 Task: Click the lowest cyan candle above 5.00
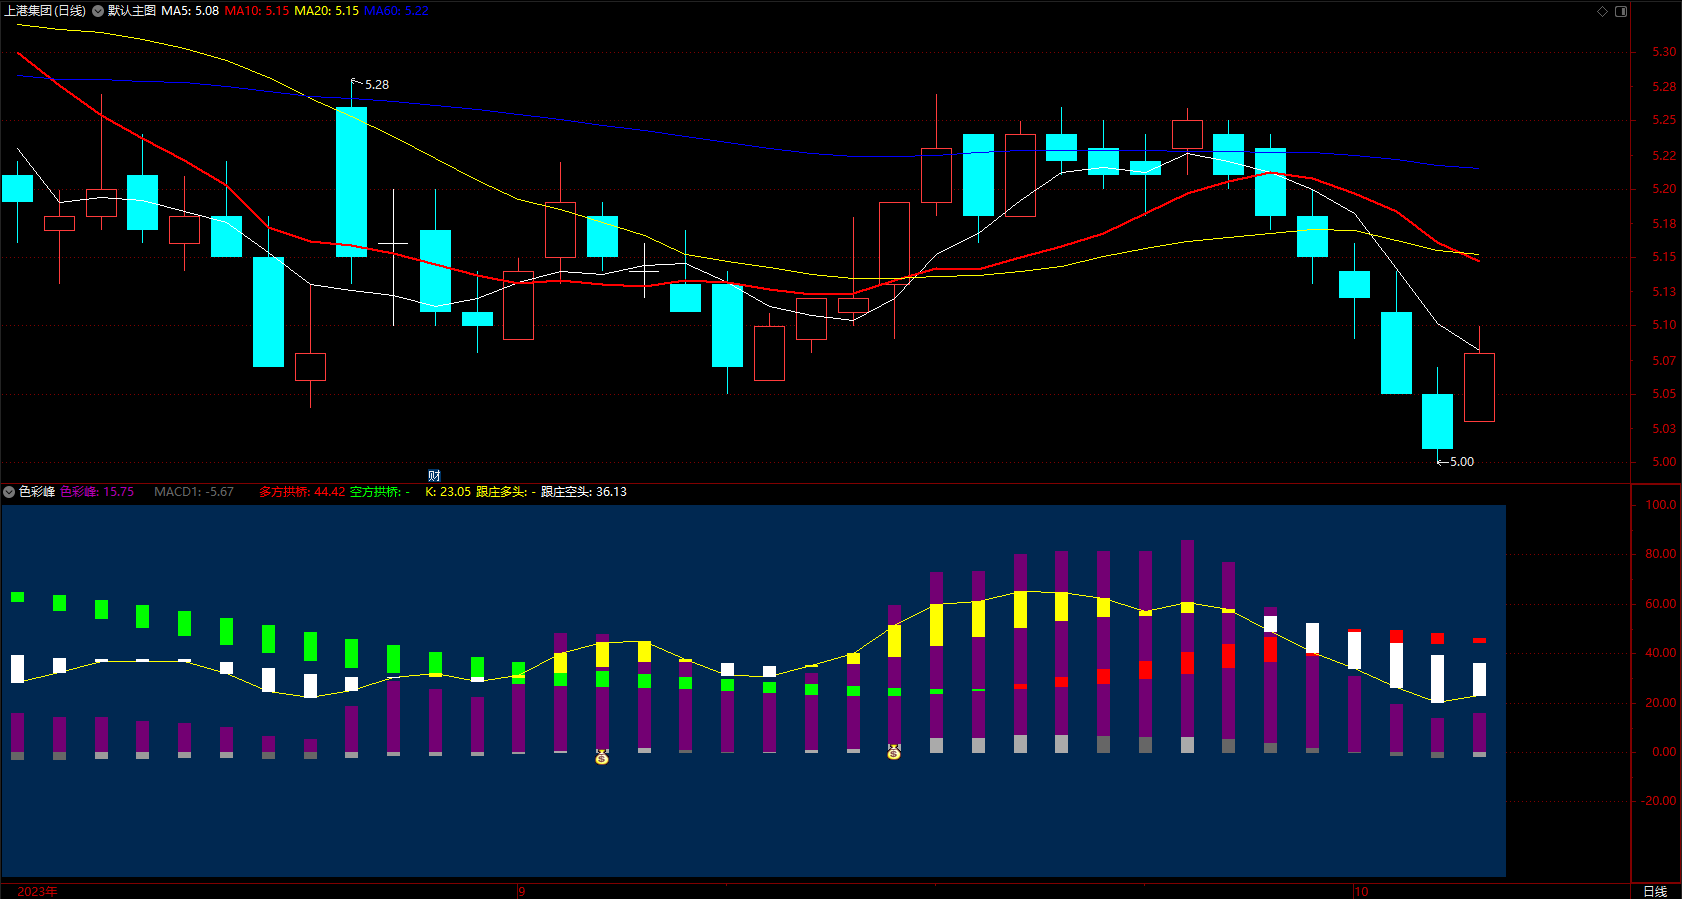point(1437,421)
